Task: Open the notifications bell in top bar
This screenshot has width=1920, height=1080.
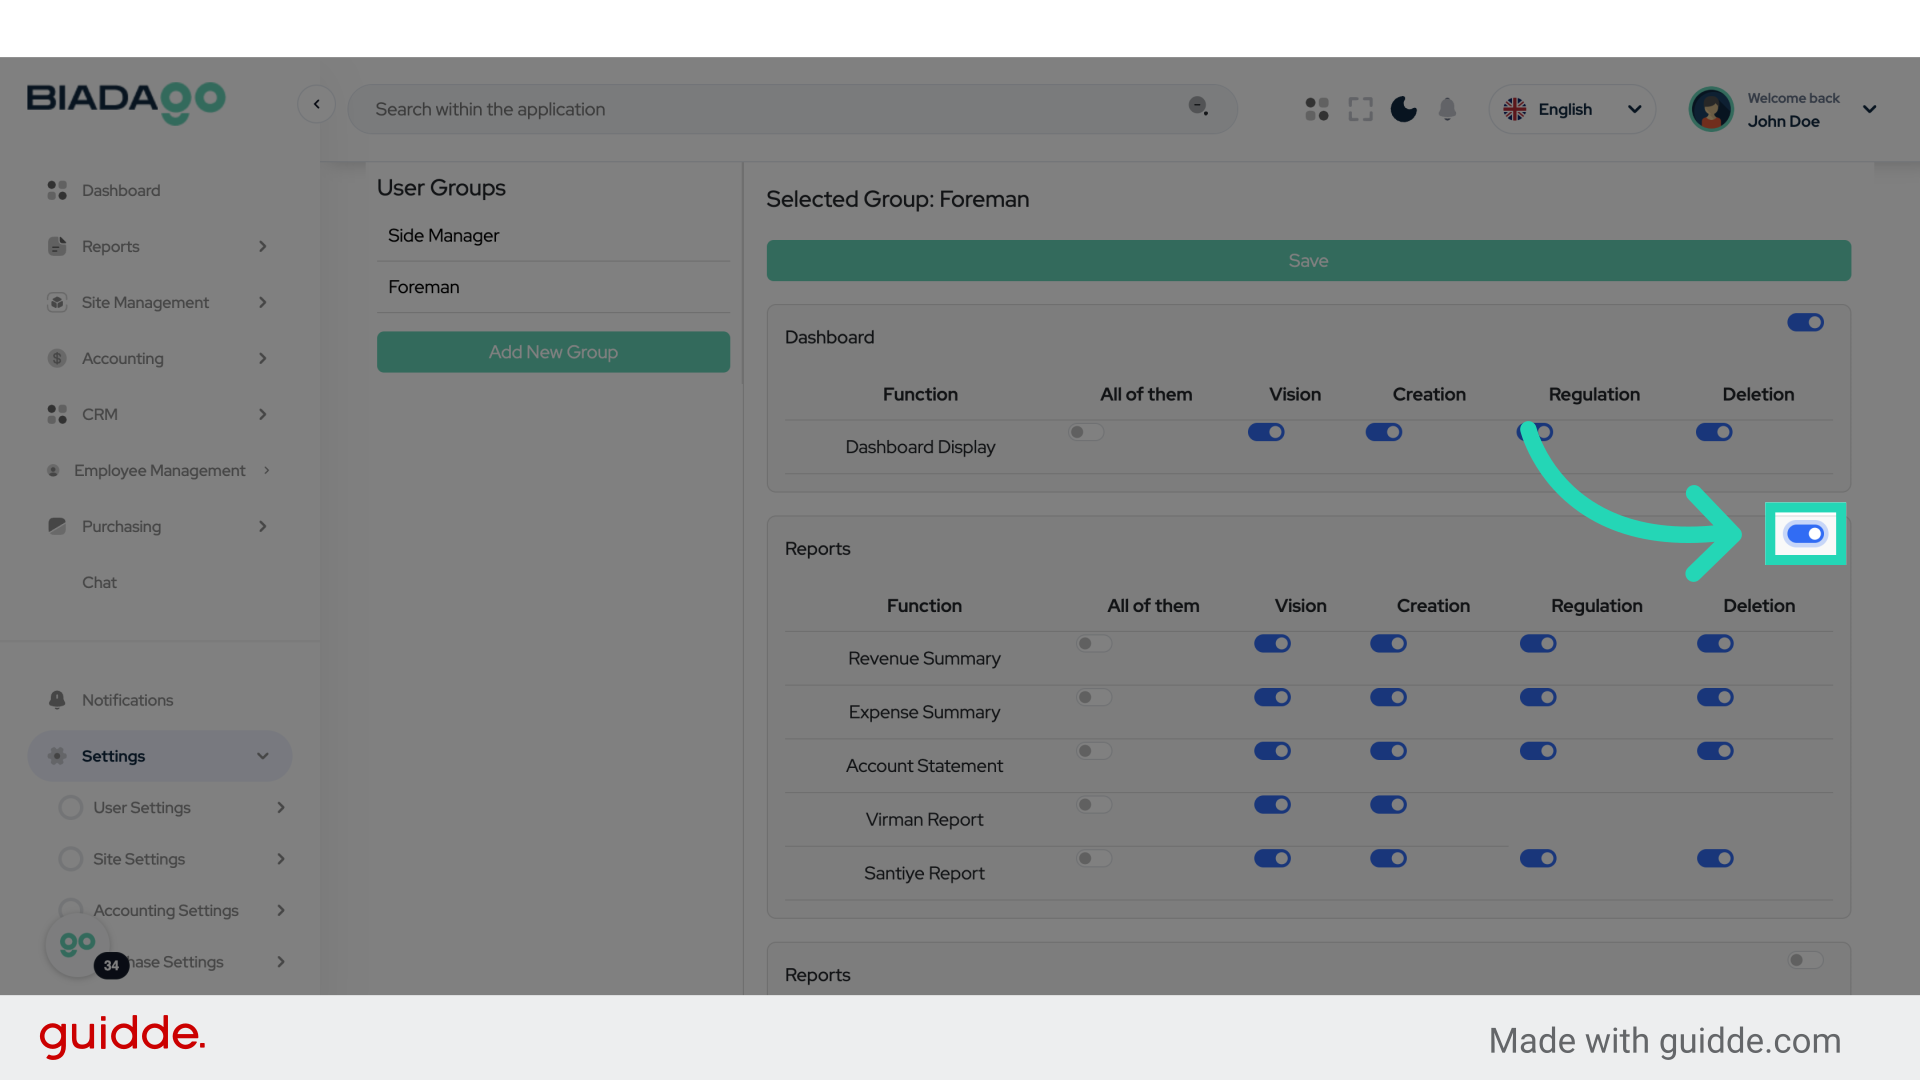Action: pos(1447,109)
